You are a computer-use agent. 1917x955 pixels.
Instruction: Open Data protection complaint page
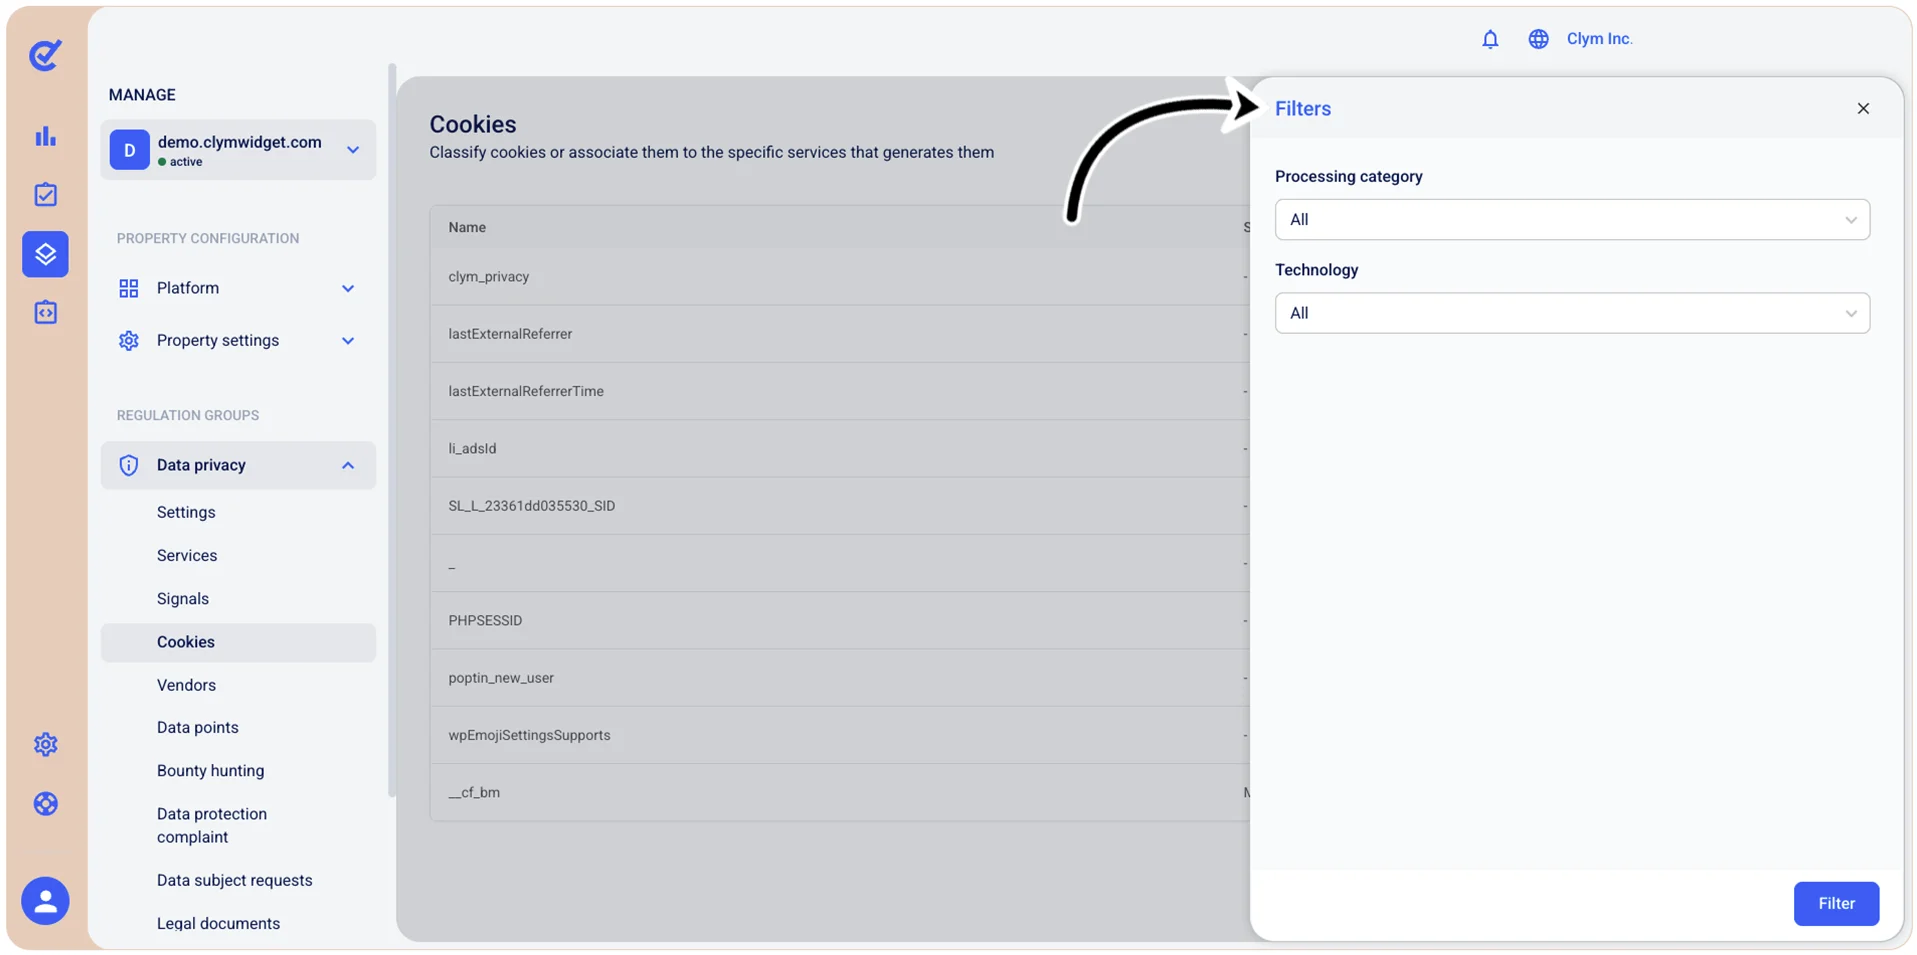tap(212, 825)
